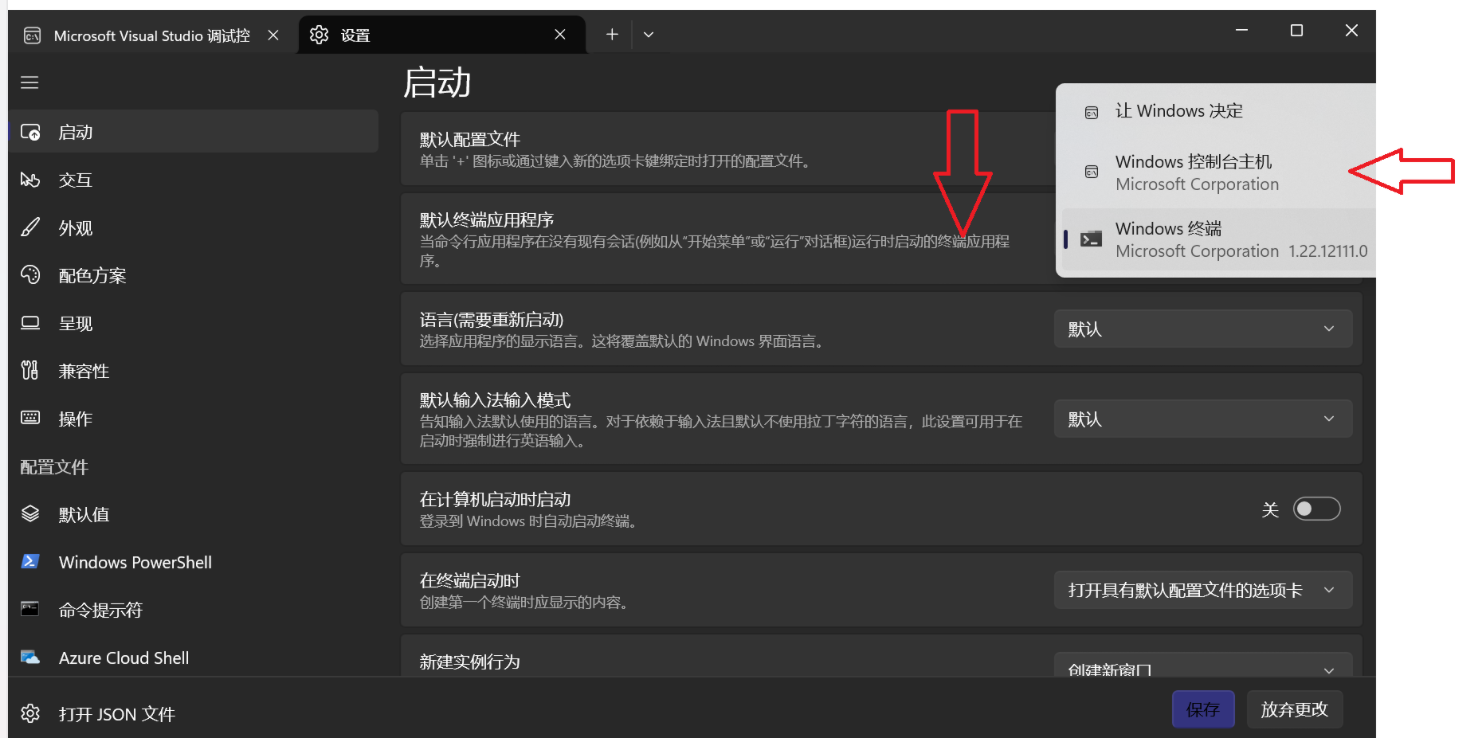Open the 操作 settings page
1461x738 pixels.
193,419
